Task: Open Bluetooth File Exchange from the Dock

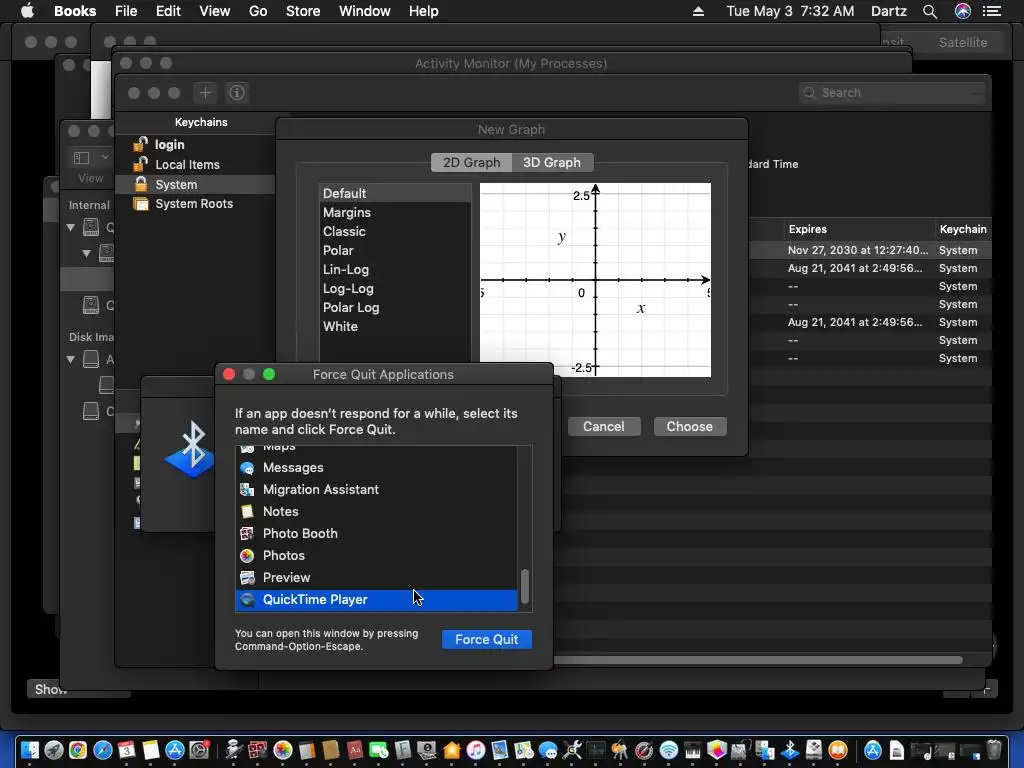Action: [790, 750]
